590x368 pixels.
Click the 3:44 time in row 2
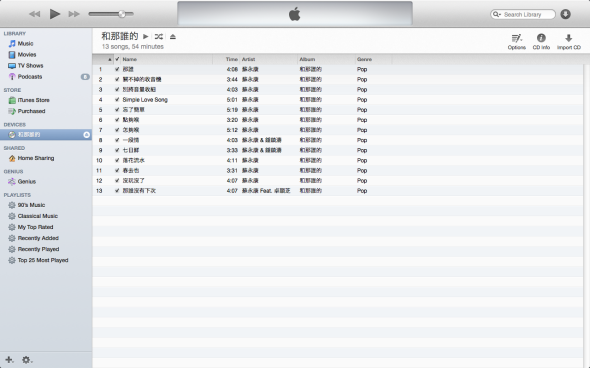tap(232, 79)
